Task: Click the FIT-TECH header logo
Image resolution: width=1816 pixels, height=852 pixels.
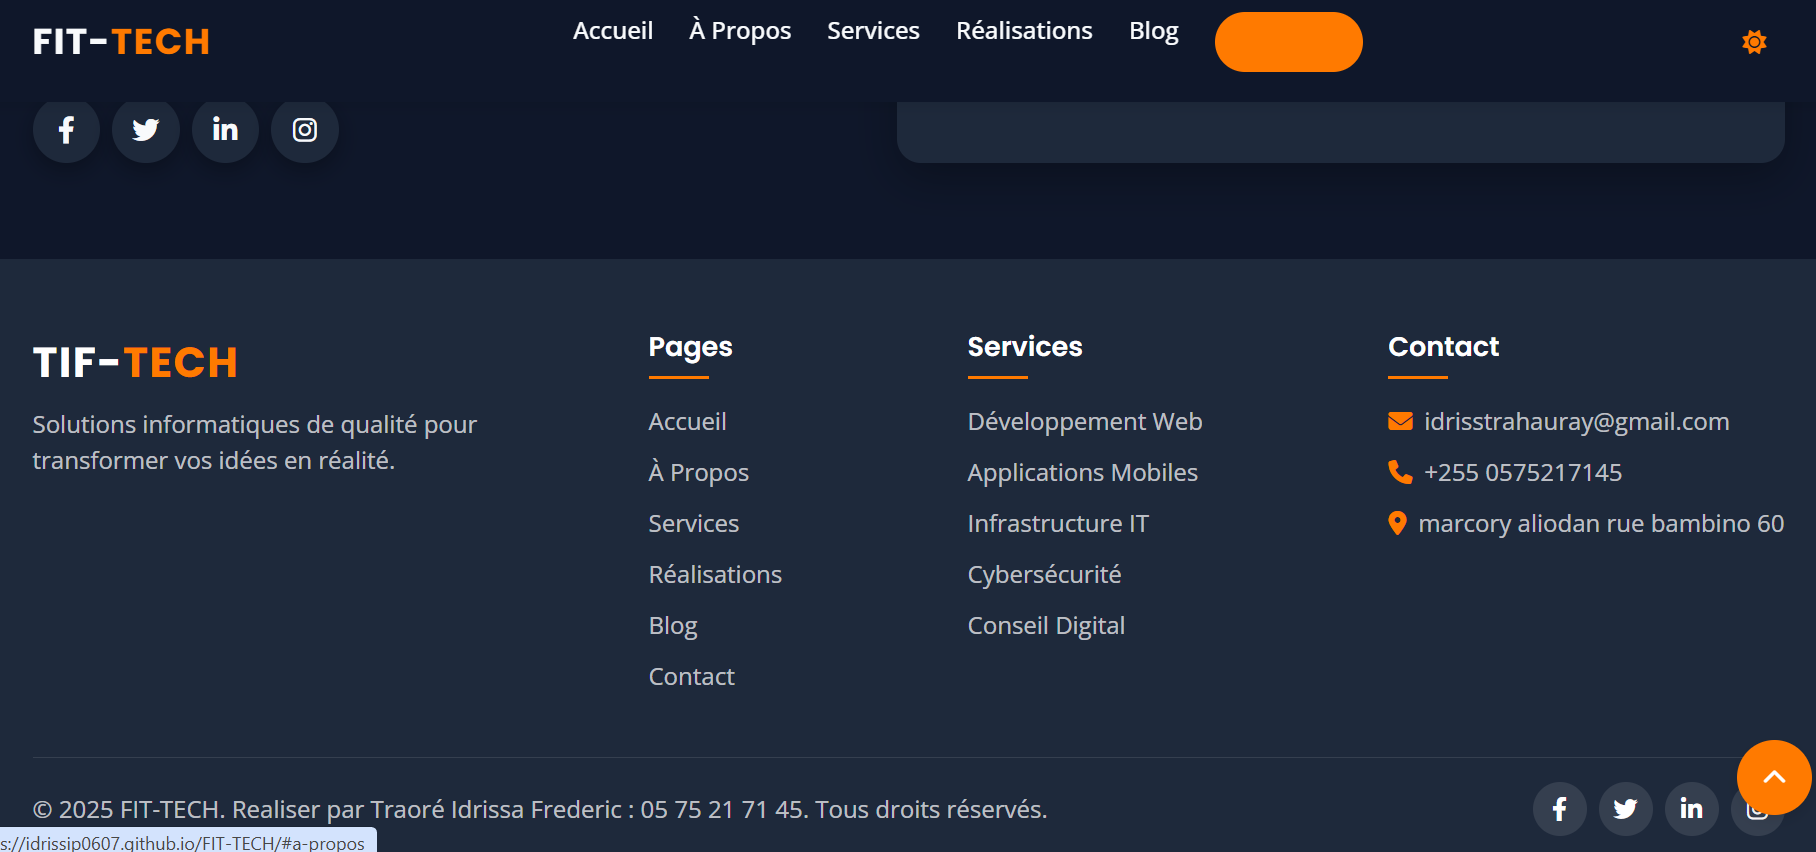Action: [x=121, y=42]
